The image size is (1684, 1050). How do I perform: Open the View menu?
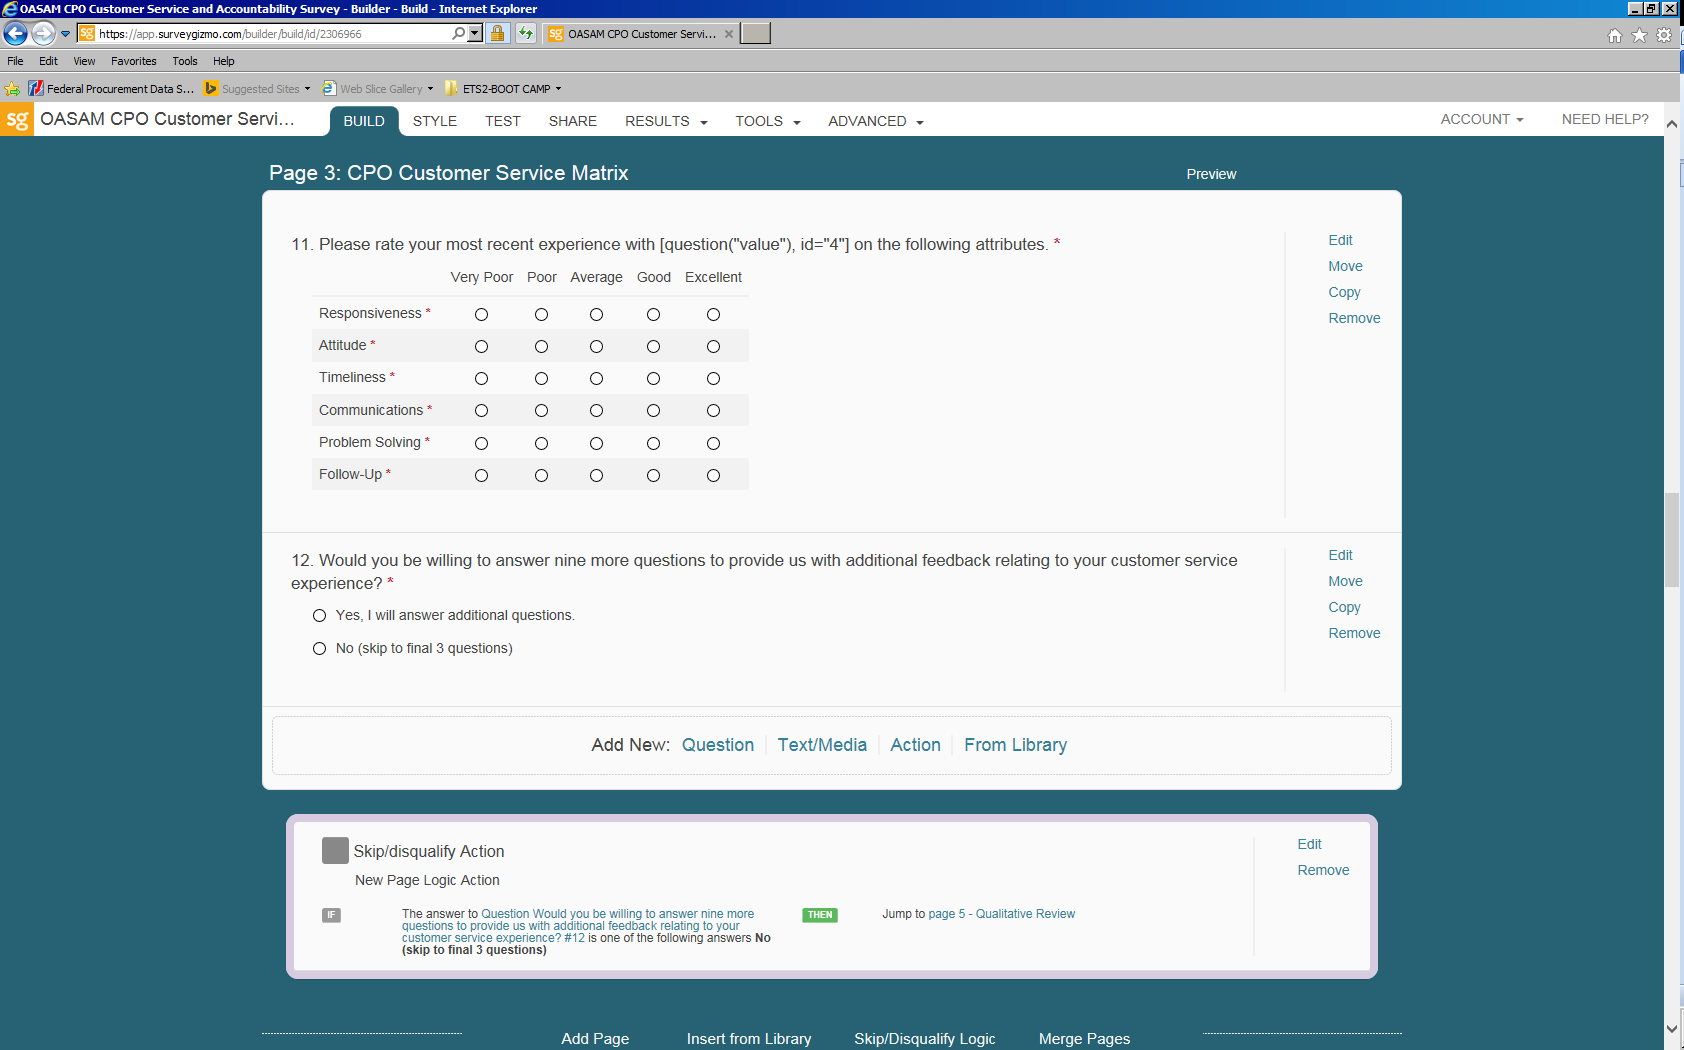point(84,61)
